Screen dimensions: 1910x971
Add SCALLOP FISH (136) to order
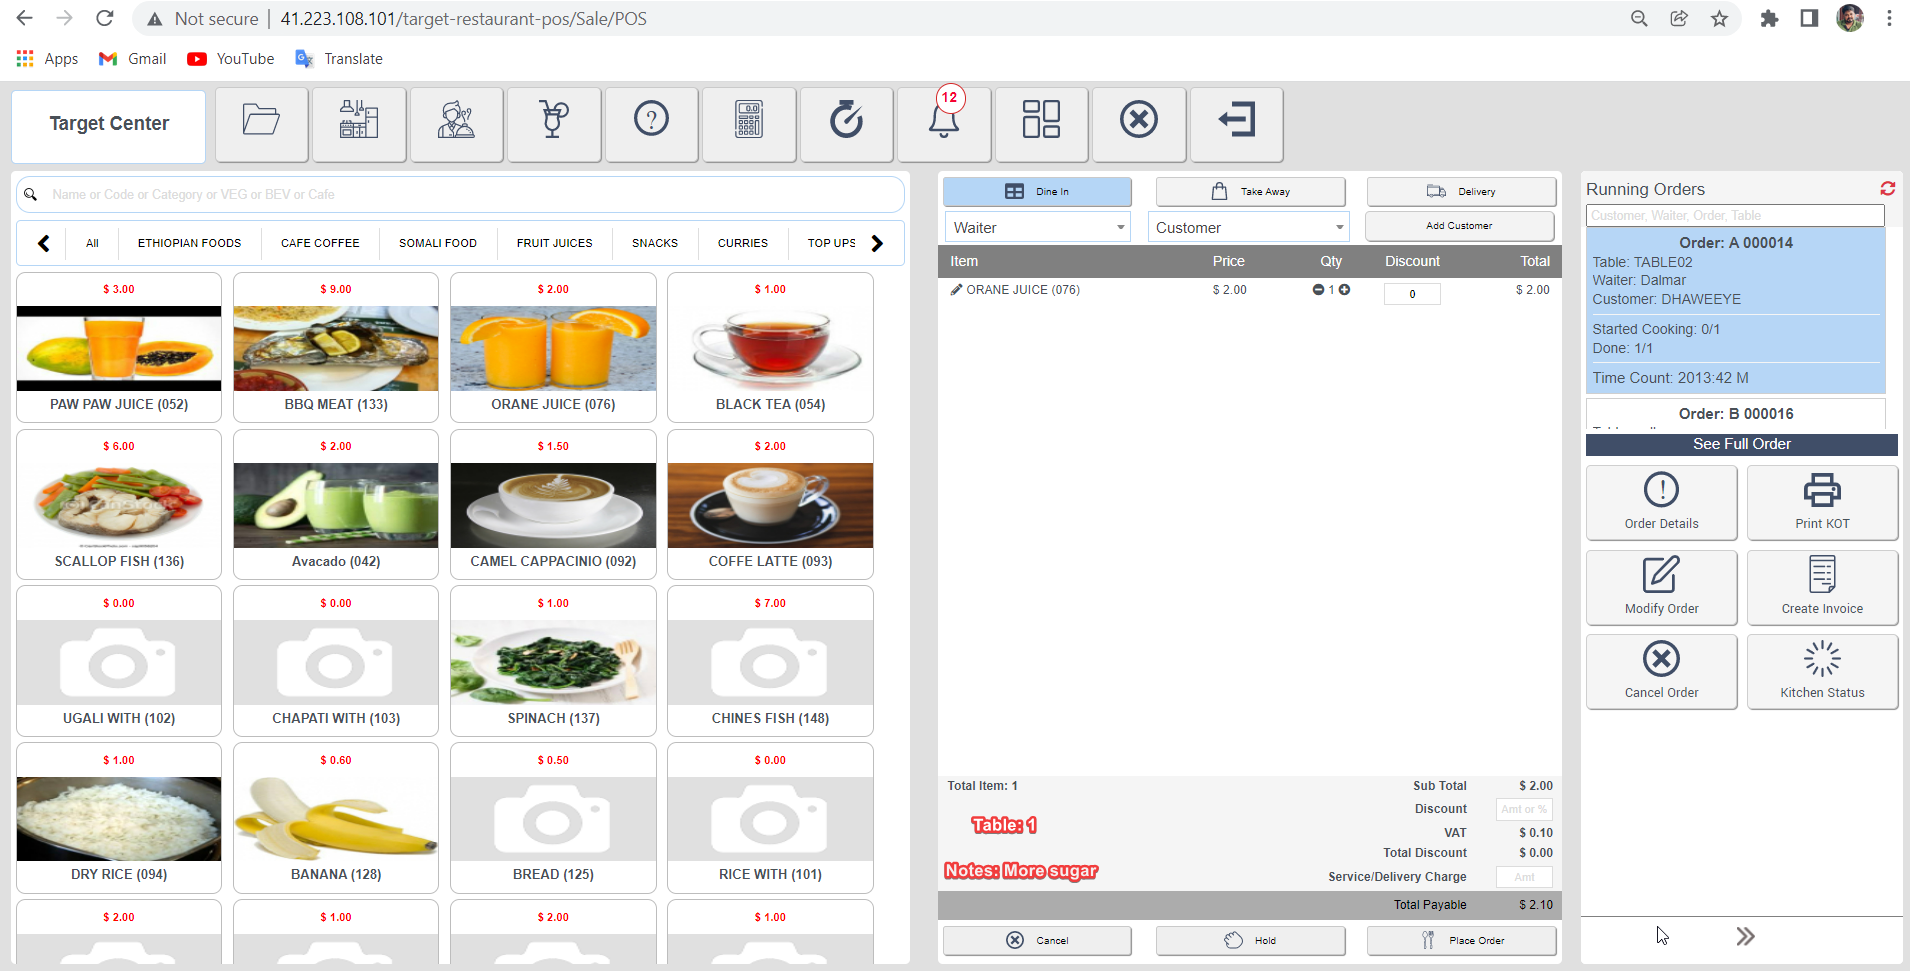(x=119, y=504)
